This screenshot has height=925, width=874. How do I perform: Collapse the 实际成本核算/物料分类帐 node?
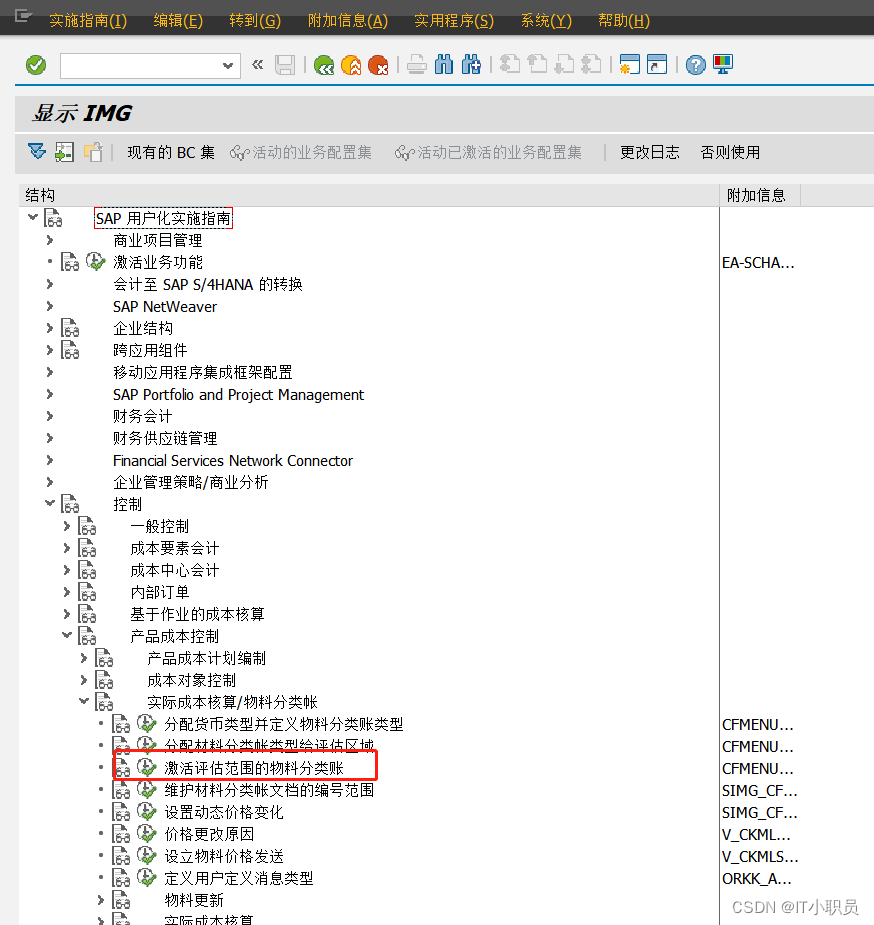pyautogui.click(x=84, y=701)
